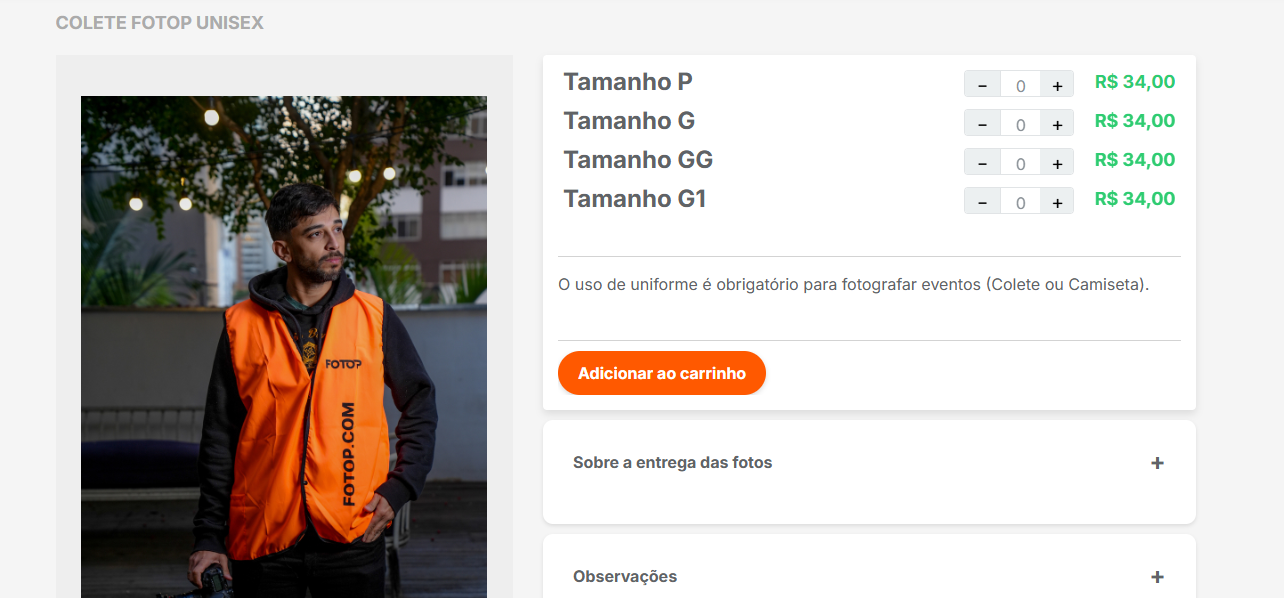Click the Tamanho P quantity field

pos(1020,85)
